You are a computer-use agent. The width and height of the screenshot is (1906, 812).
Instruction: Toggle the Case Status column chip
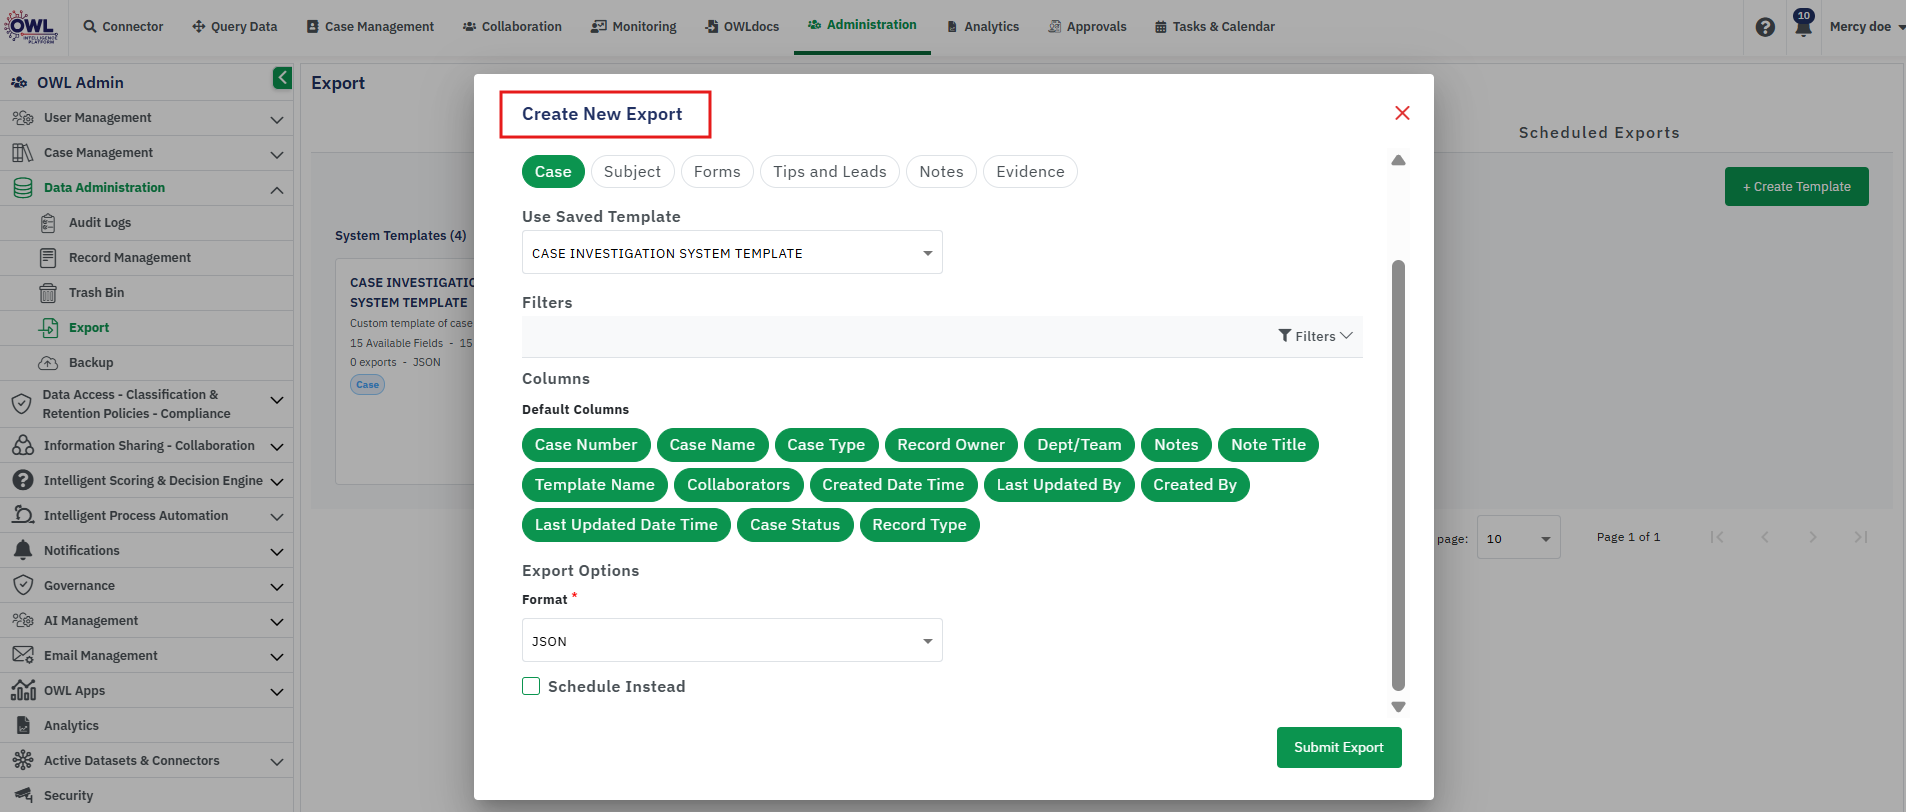pos(795,525)
